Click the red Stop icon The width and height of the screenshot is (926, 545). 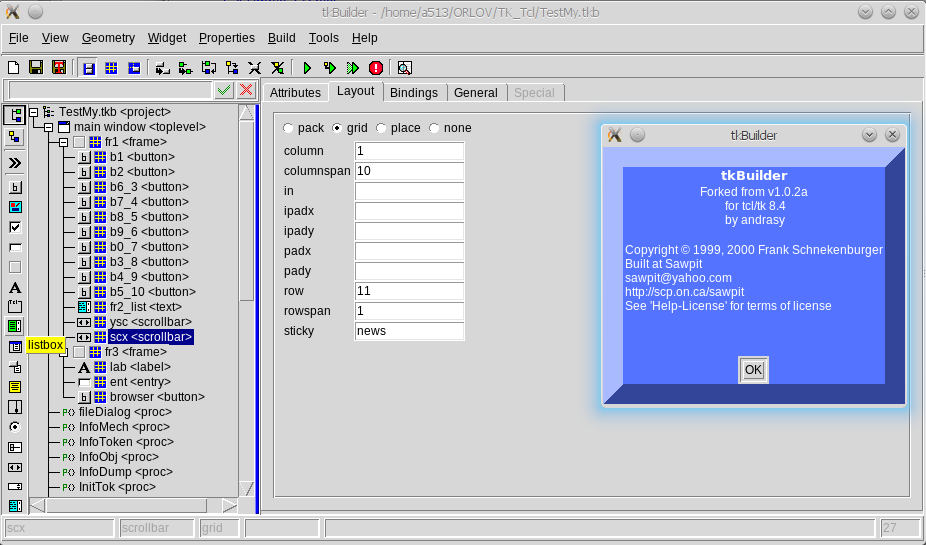coord(376,68)
